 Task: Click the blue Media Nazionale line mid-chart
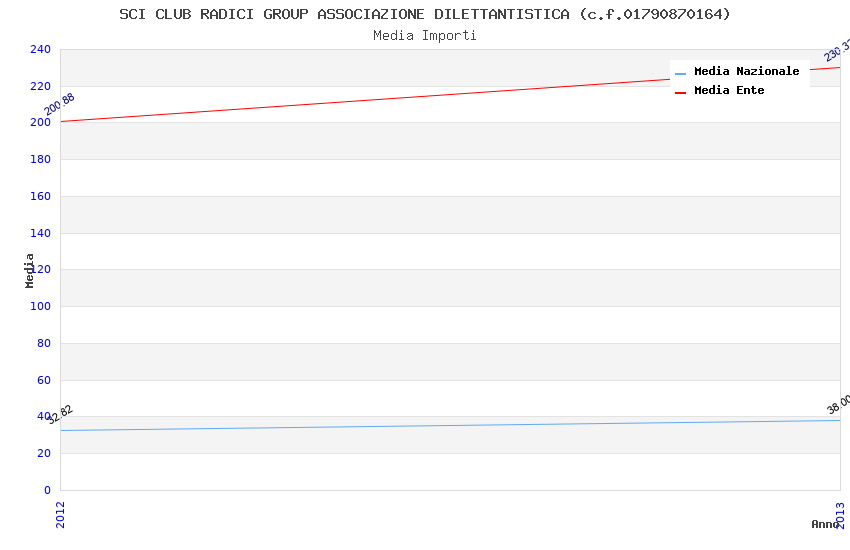point(450,425)
